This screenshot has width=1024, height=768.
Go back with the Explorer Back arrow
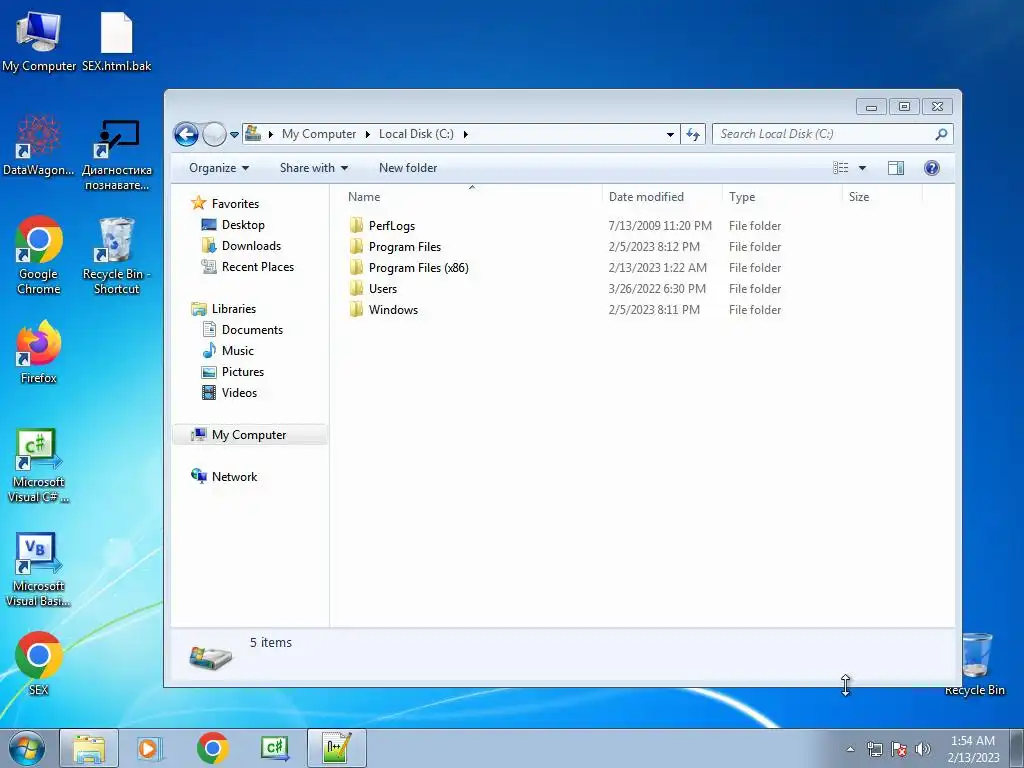tap(186, 135)
